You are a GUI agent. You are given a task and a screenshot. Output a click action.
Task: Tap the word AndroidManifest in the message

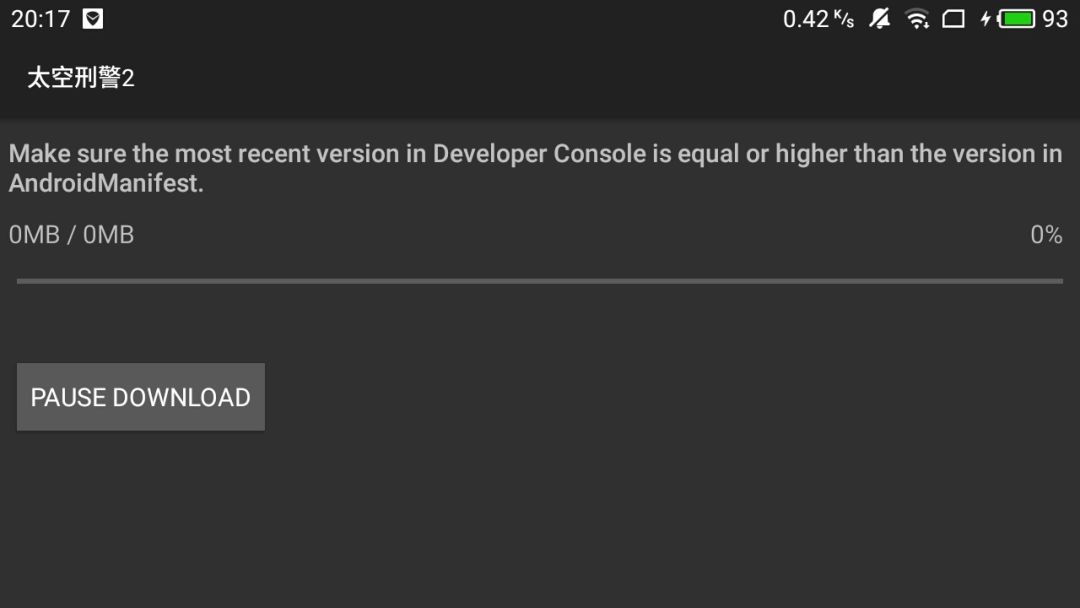[103, 183]
